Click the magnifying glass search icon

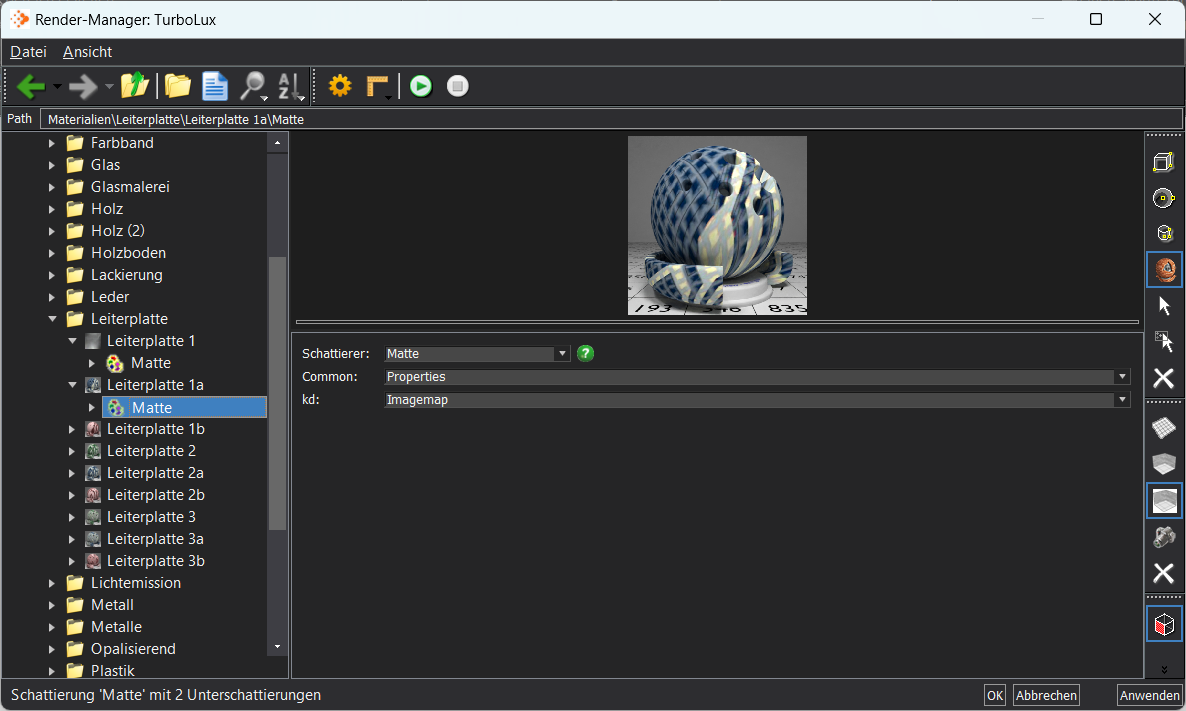point(253,86)
